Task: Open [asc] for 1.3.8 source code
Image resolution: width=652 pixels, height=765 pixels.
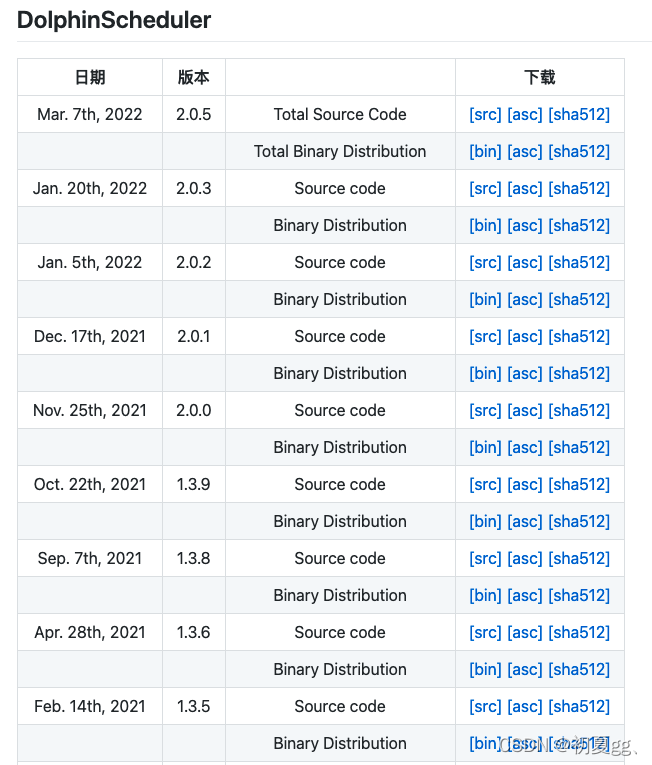Action: point(525,558)
